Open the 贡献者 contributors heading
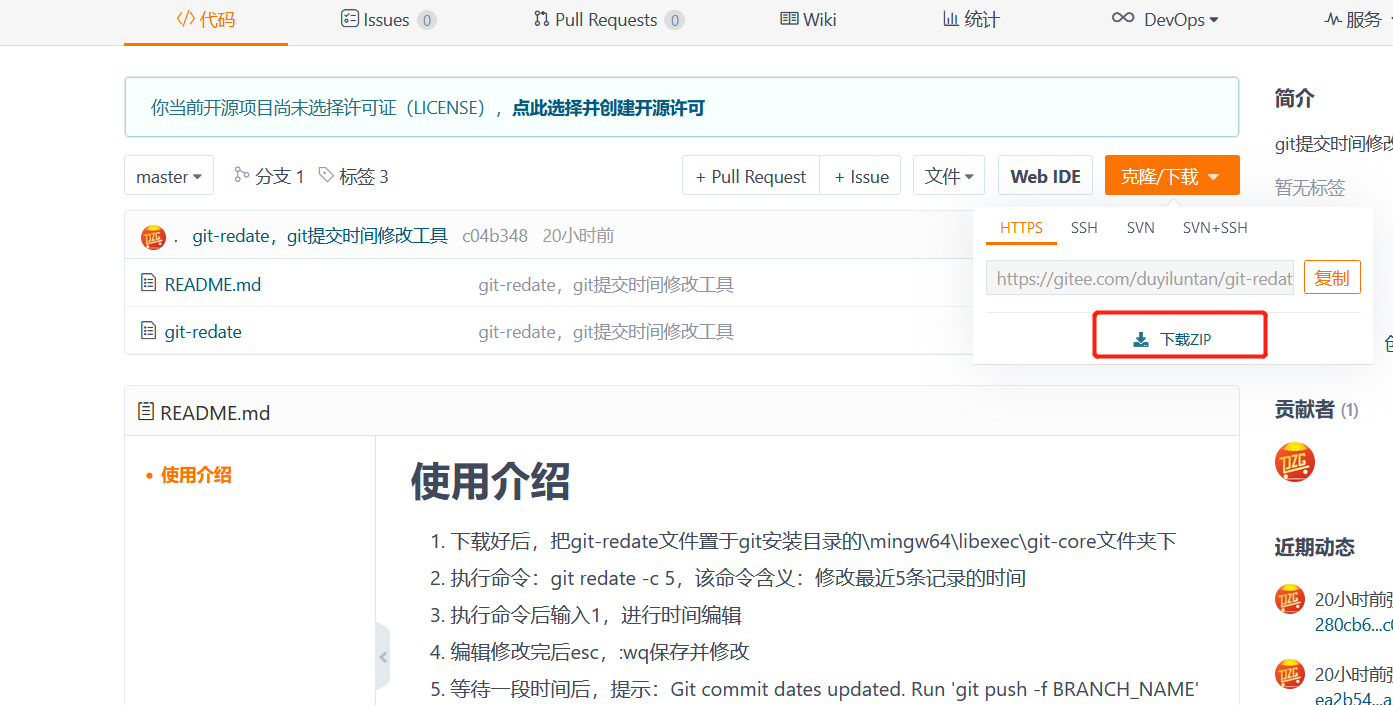This screenshot has height=705, width=1393. point(1304,409)
